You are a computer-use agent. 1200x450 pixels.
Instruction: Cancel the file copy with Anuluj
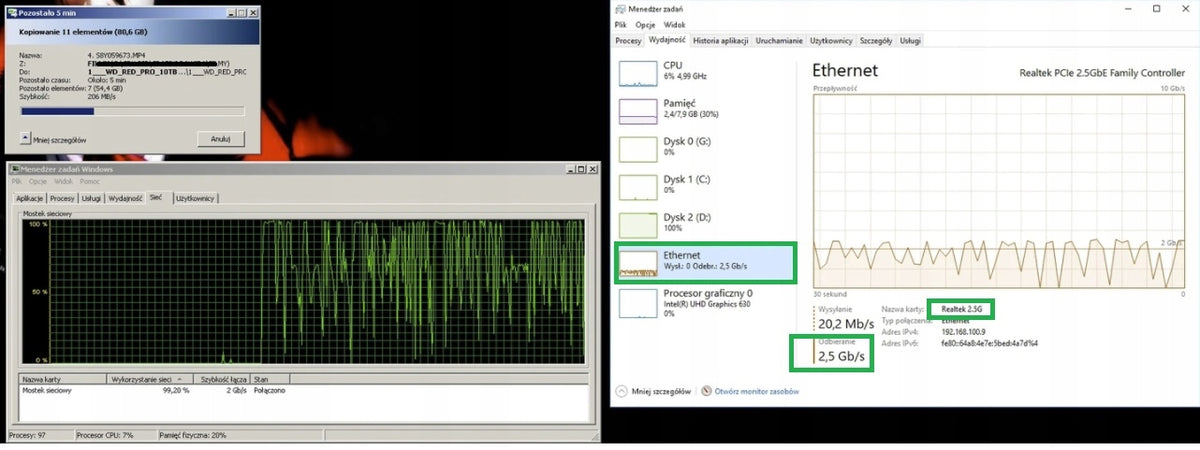pos(221,138)
